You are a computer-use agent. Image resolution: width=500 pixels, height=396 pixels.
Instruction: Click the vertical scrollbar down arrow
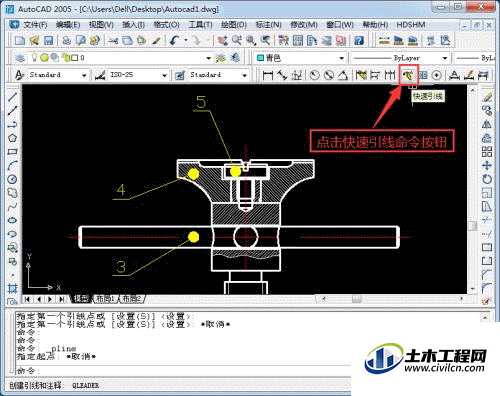pos(472,289)
